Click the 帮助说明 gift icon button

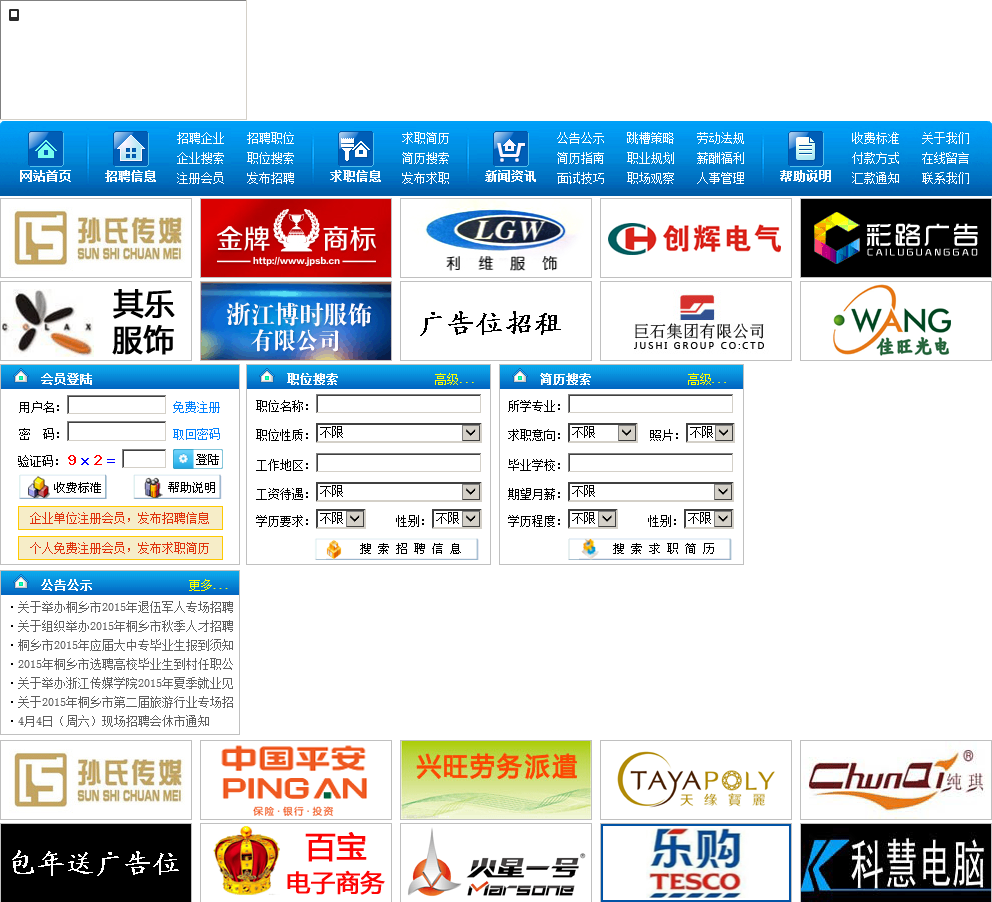178,487
